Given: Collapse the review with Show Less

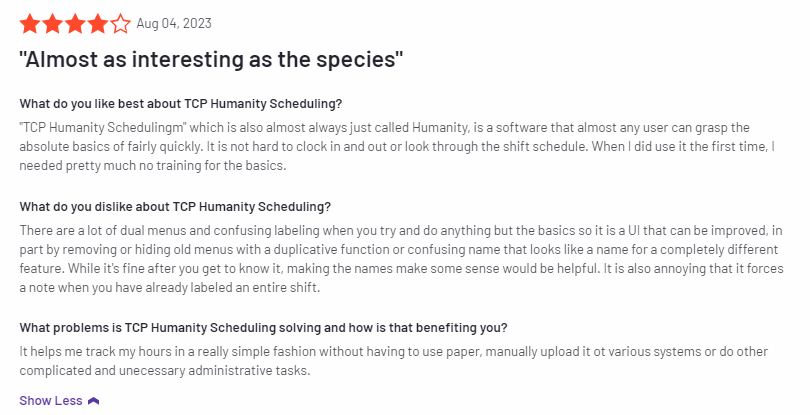Looking at the screenshot, I should (x=51, y=401).
